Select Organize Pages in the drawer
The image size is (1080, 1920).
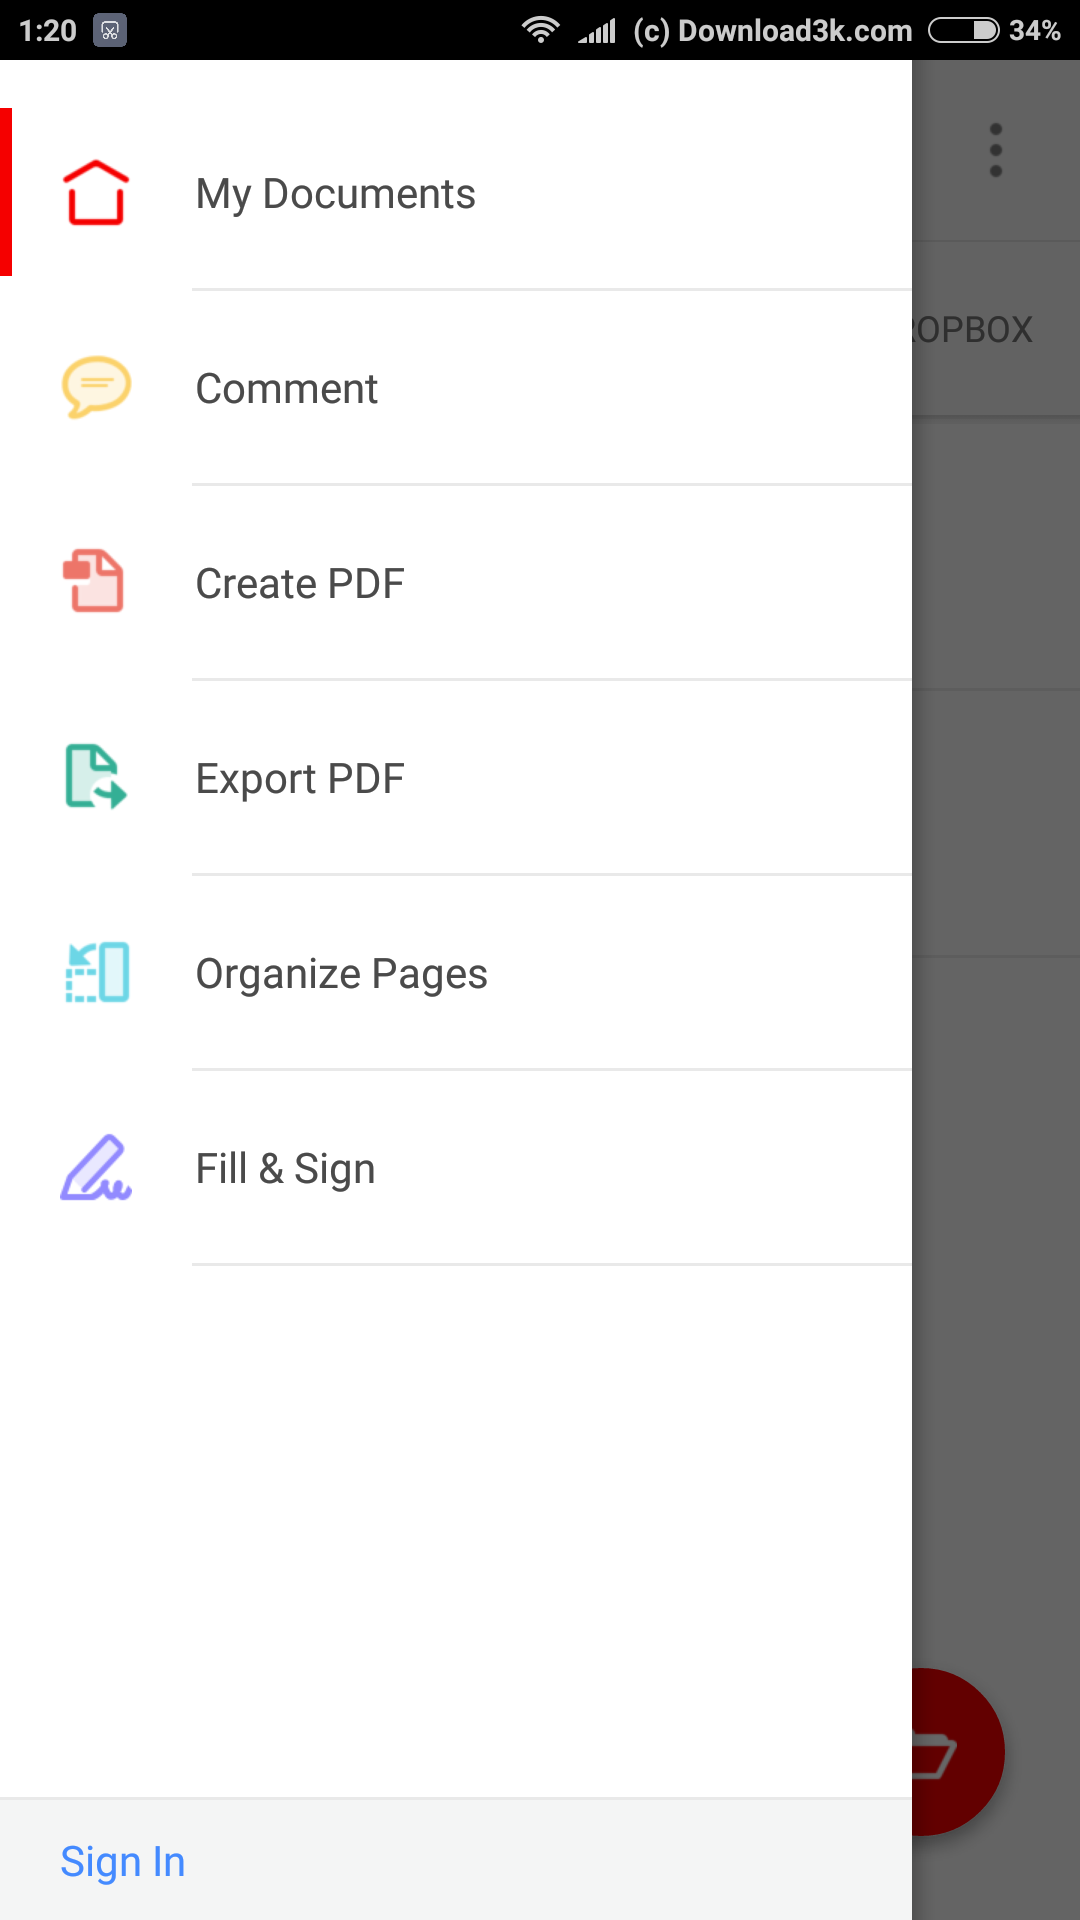[x=342, y=971]
